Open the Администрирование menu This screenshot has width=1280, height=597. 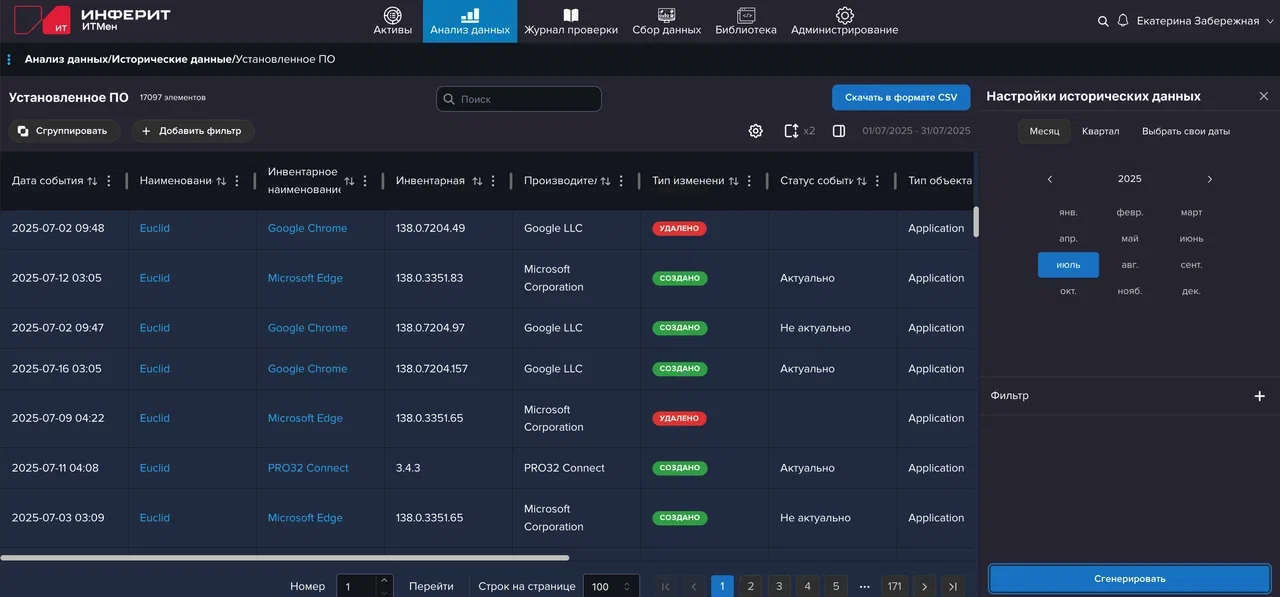pyautogui.click(x=844, y=21)
